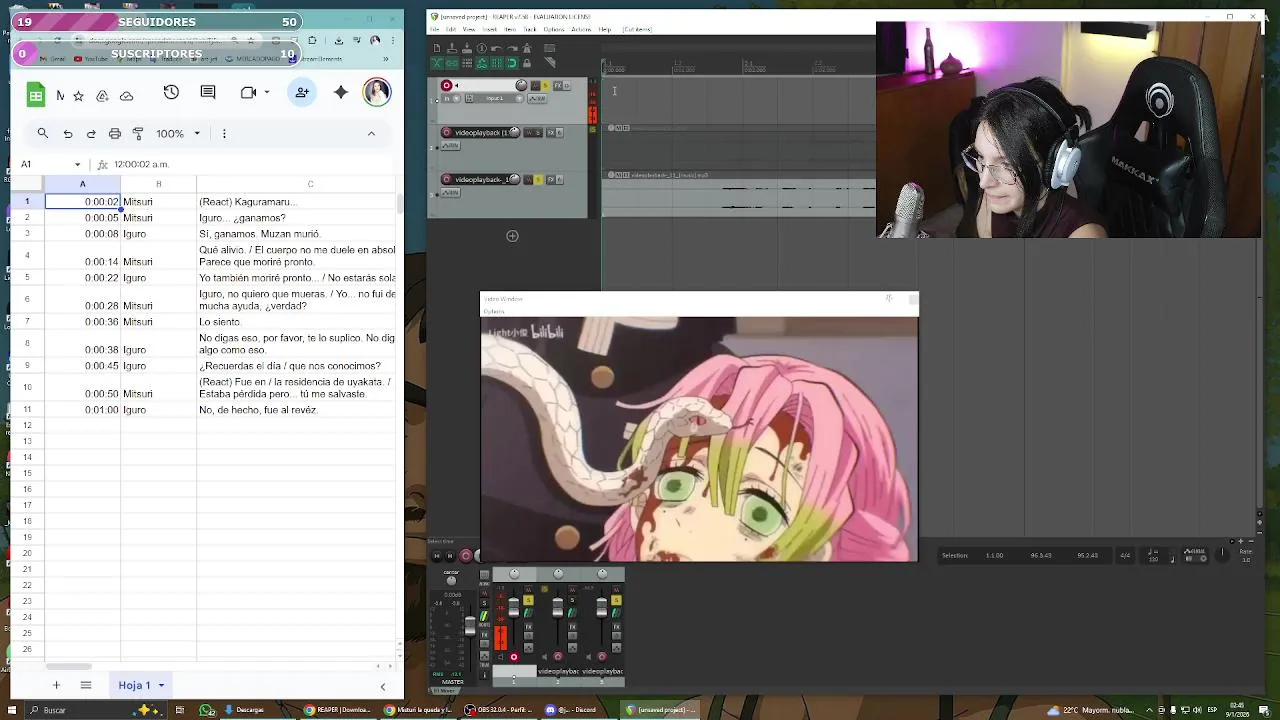Screen dimensions: 1280x720
Task: Click the cloud save status icon
Action: click(126, 96)
